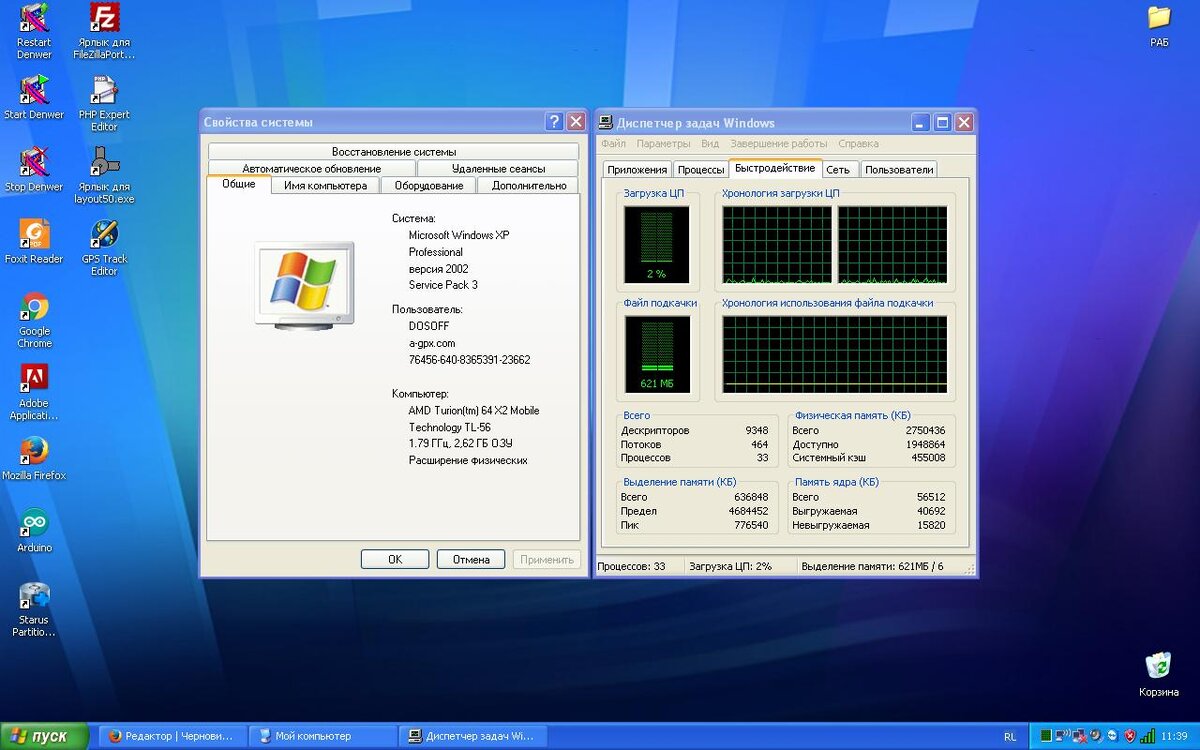This screenshot has height=750, width=1200.
Task: Click the Невыгружаемая value 15820
Action: pyautogui.click(x=931, y=525)
